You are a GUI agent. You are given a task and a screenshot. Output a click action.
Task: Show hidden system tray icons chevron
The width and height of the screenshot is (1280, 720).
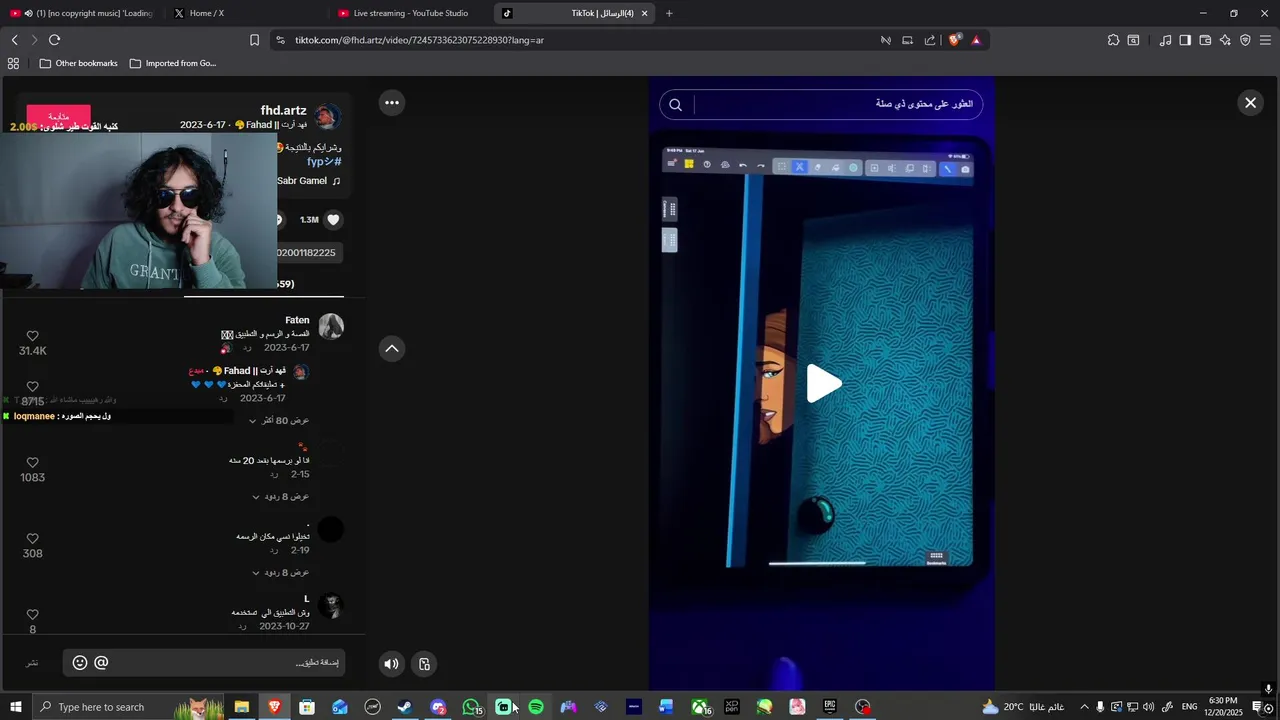click(1083, 707)
